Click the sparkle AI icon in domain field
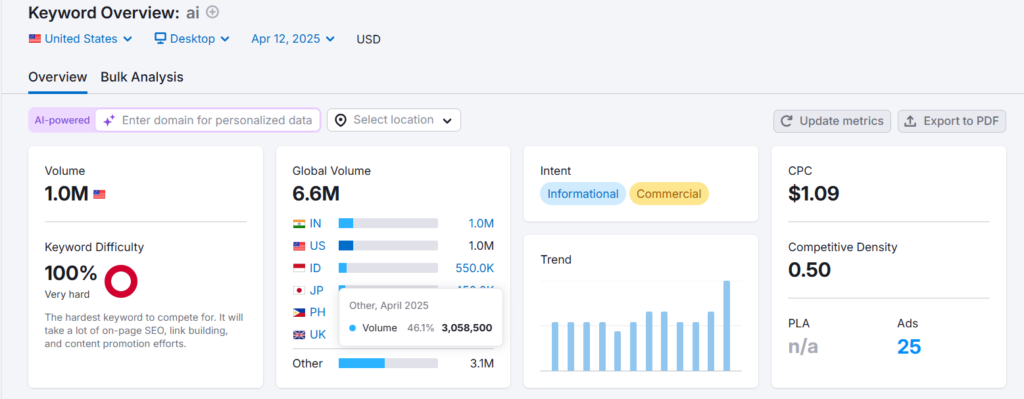This screenshot has width=1024, height=399. click(109, 120)
